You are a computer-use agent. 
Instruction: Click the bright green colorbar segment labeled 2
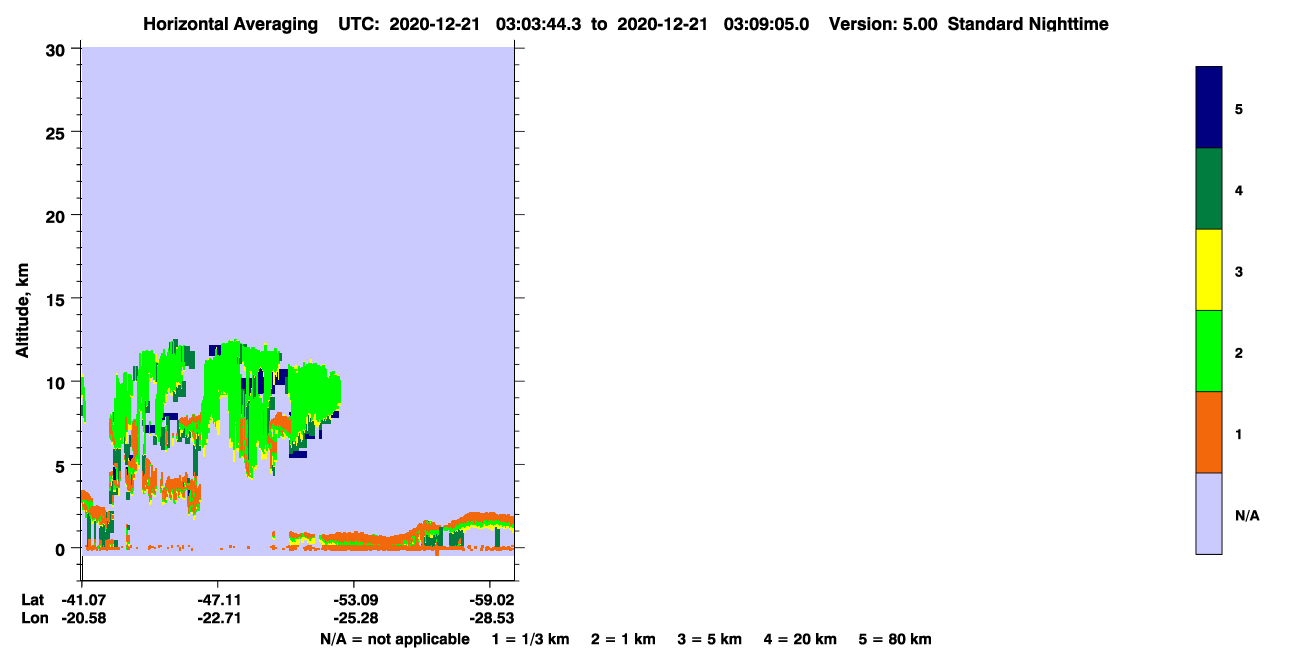tap(1209, 351)
